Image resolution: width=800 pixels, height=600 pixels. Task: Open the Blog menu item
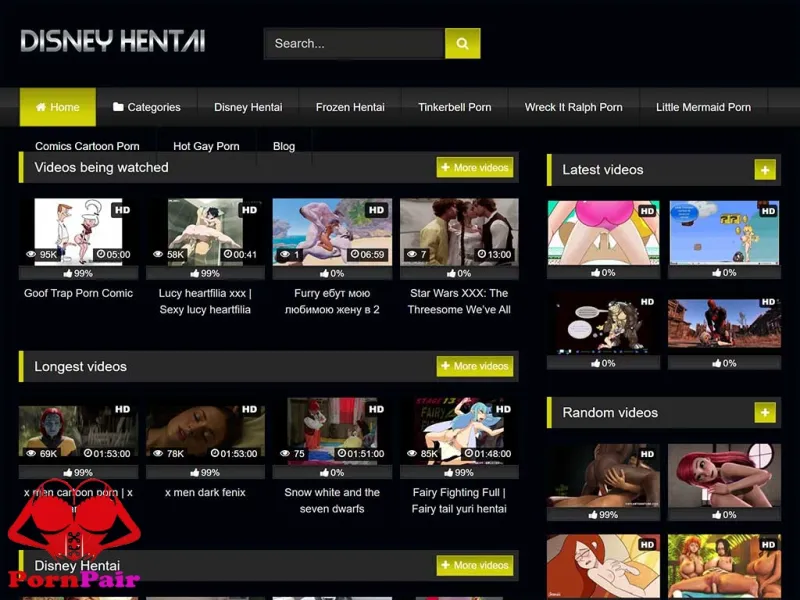click(284, 146)
